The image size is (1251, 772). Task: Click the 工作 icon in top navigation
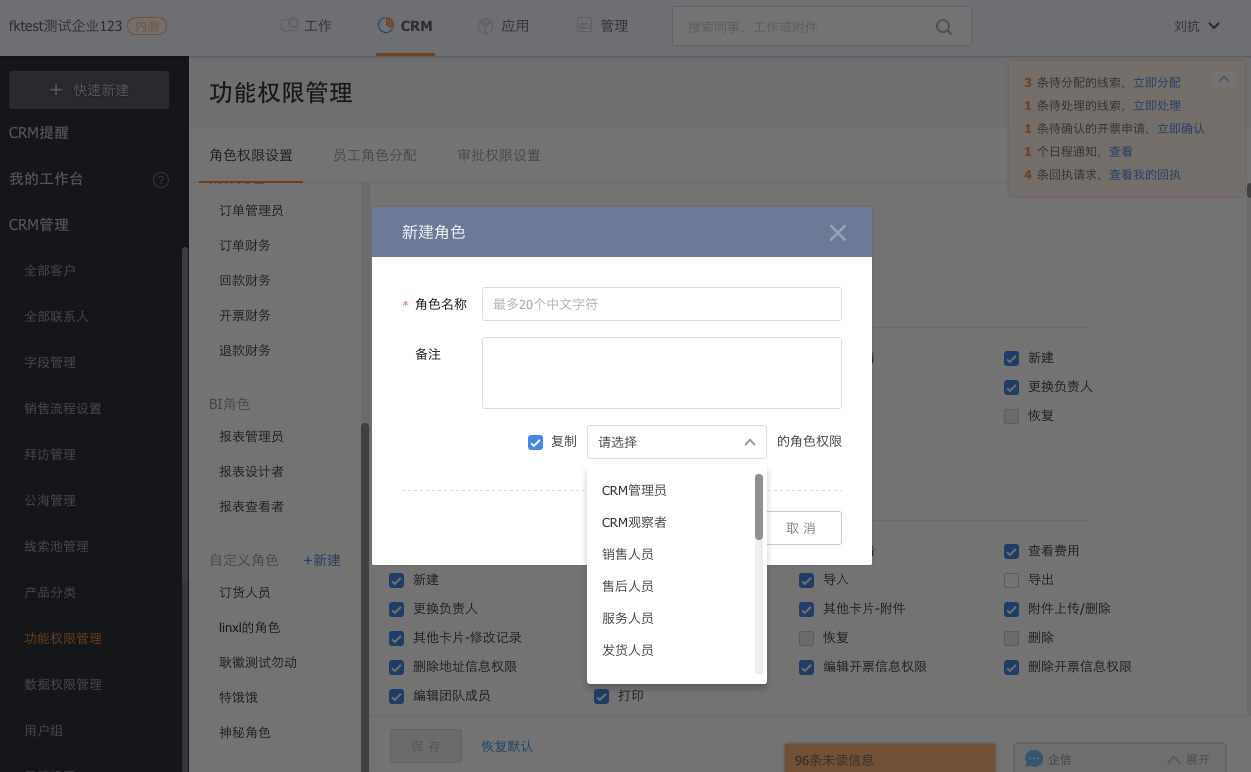290,26
